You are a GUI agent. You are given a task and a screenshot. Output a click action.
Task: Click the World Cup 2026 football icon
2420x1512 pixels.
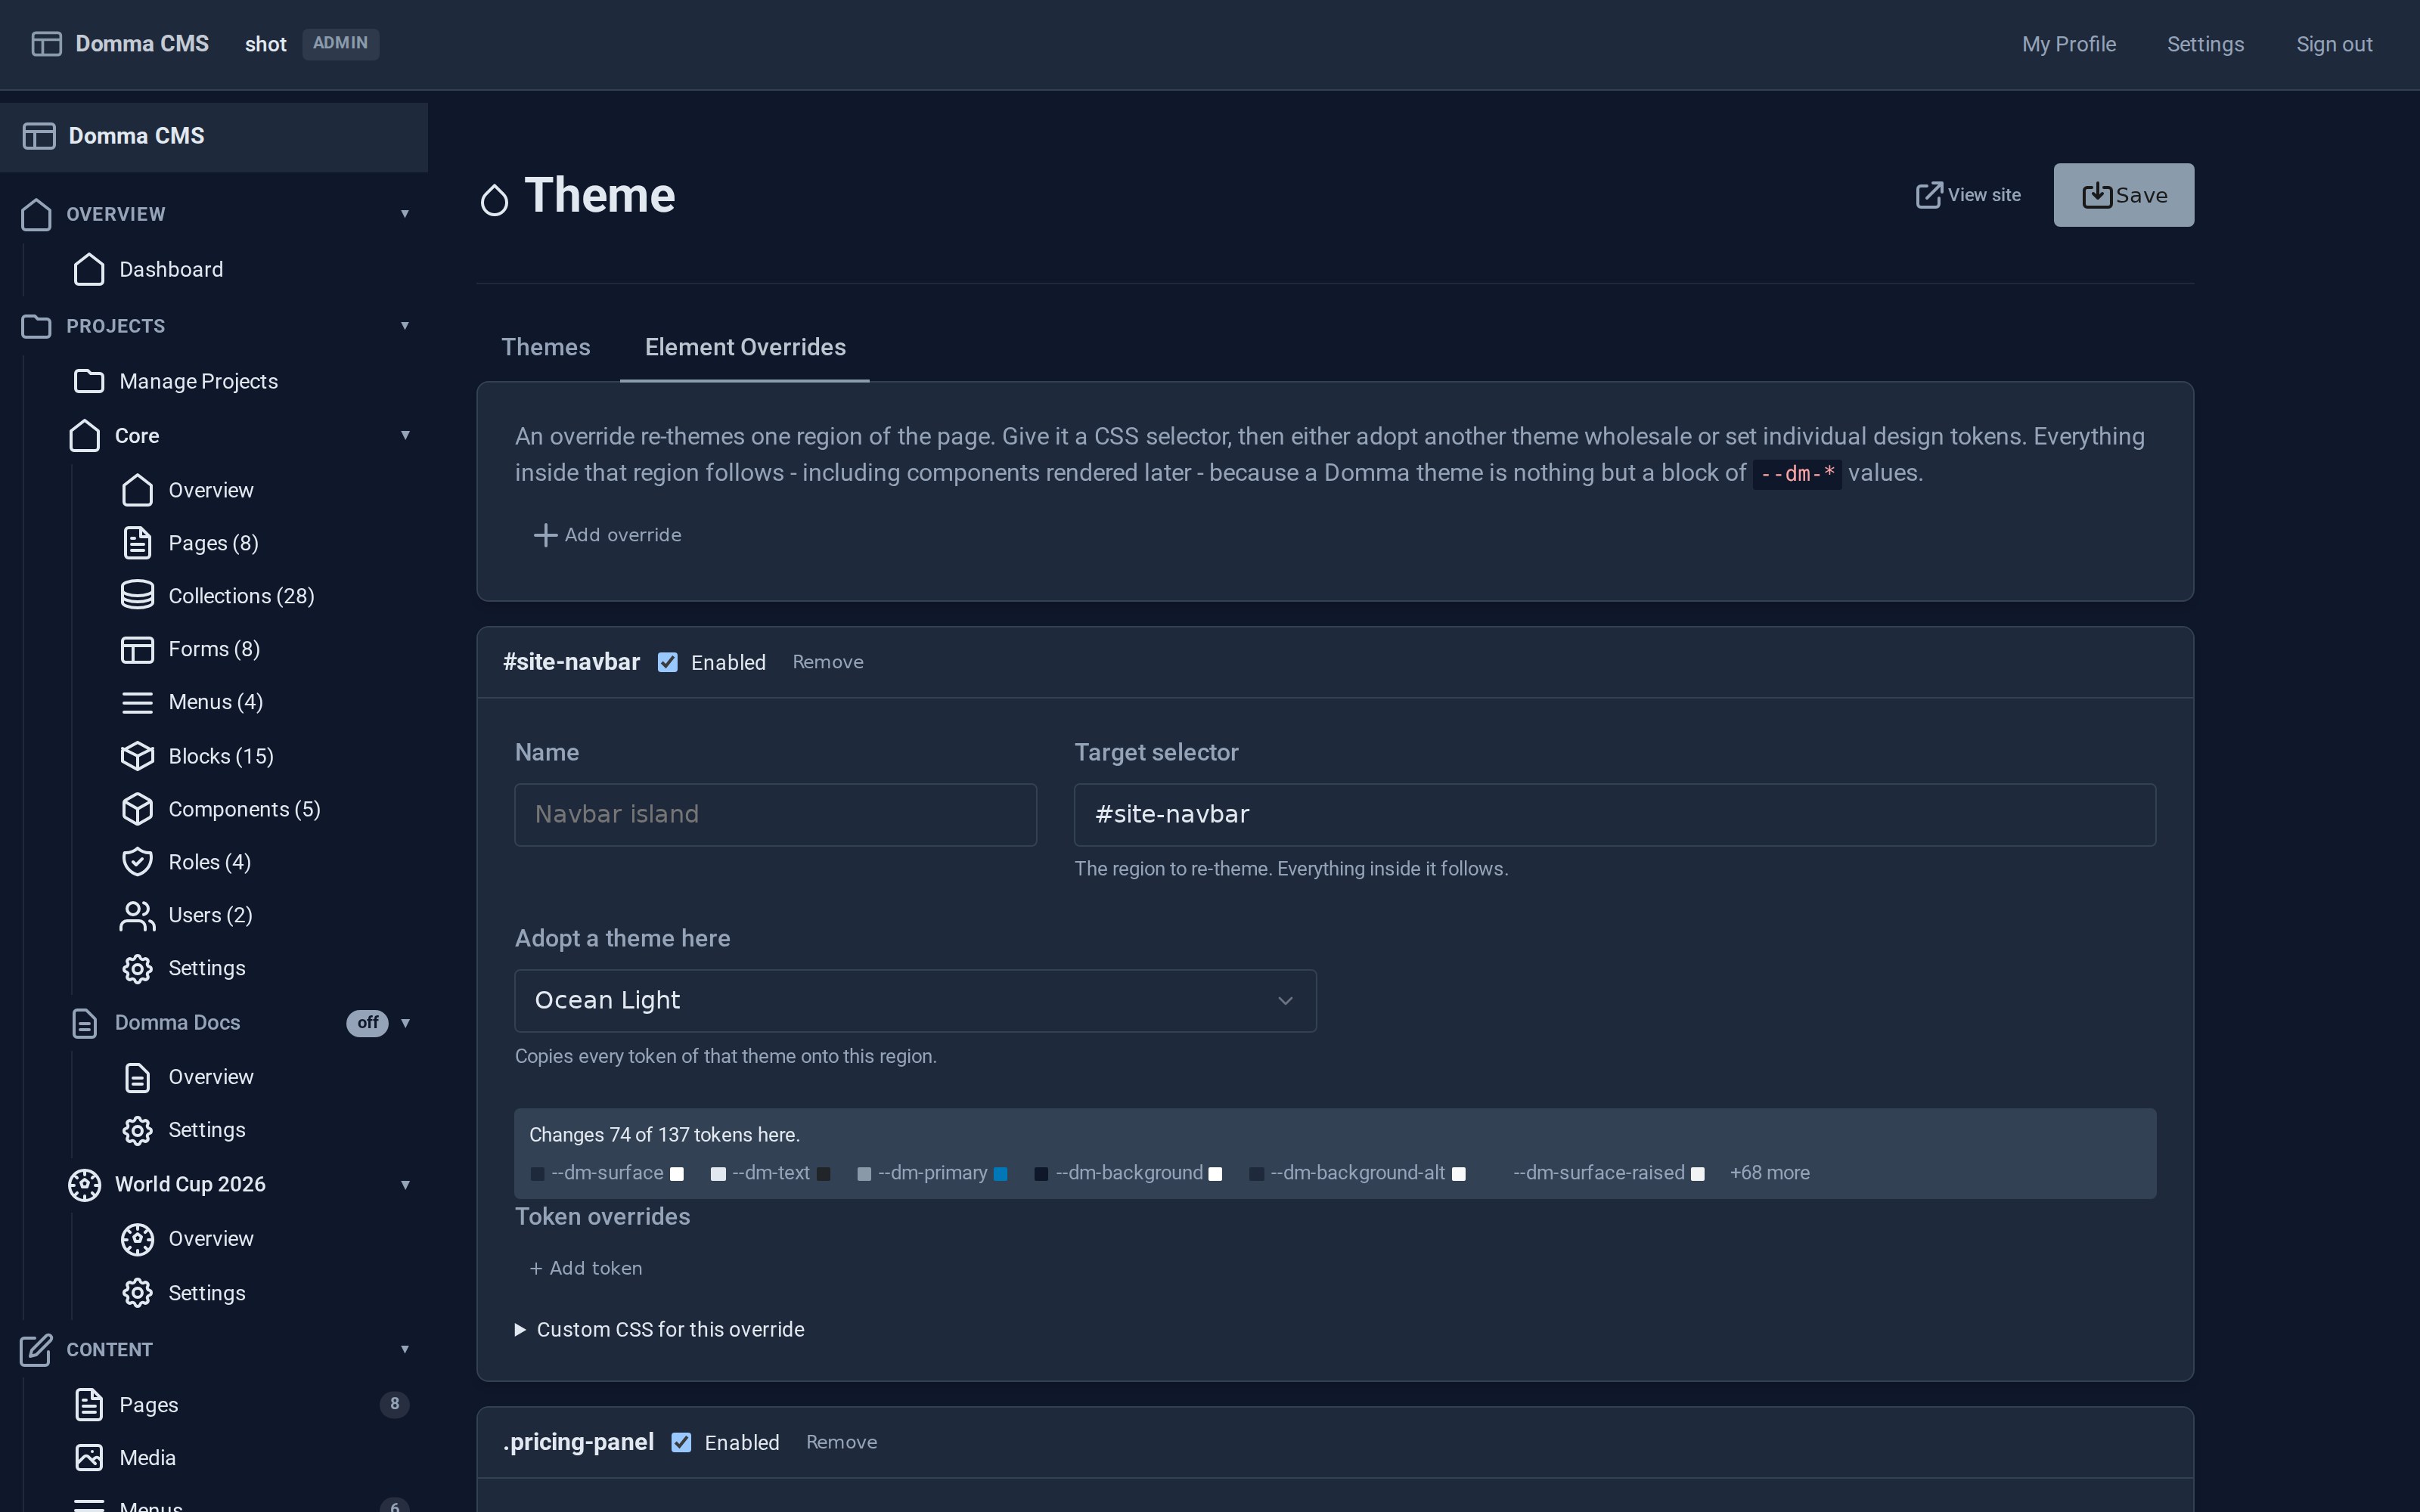(85, 1185)
